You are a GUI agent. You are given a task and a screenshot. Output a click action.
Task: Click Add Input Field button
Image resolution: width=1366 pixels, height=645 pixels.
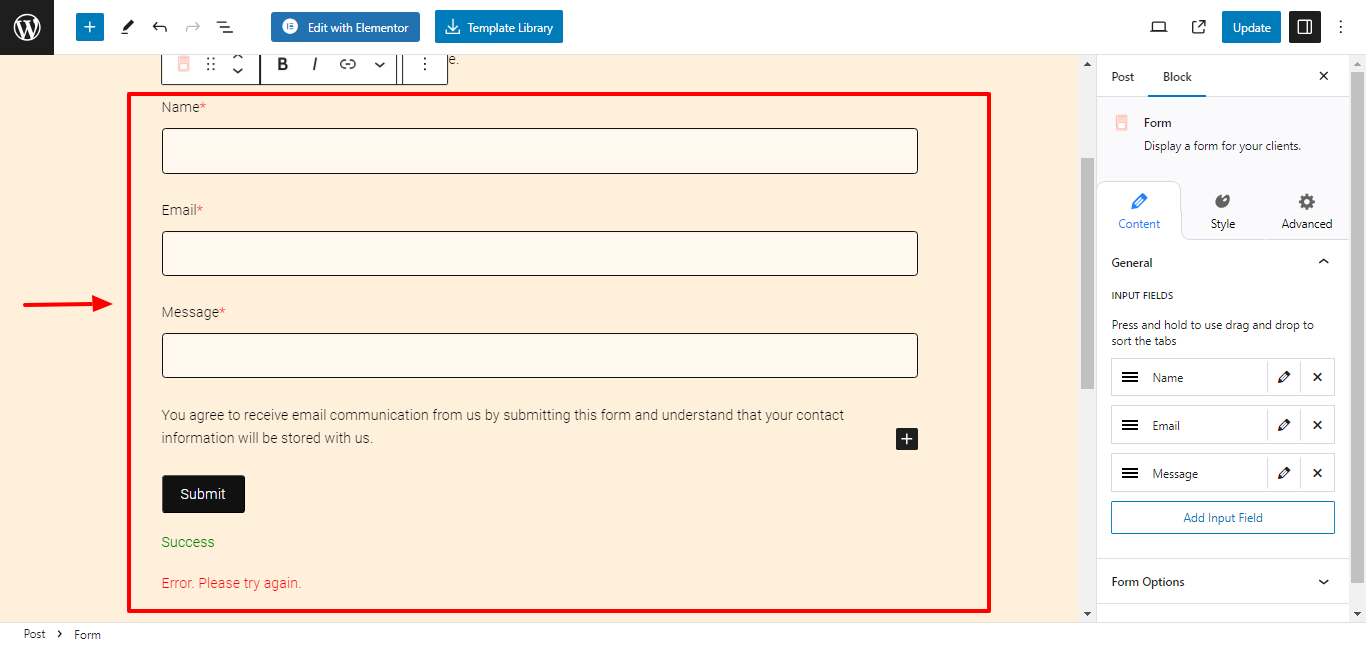(1223, 518)
